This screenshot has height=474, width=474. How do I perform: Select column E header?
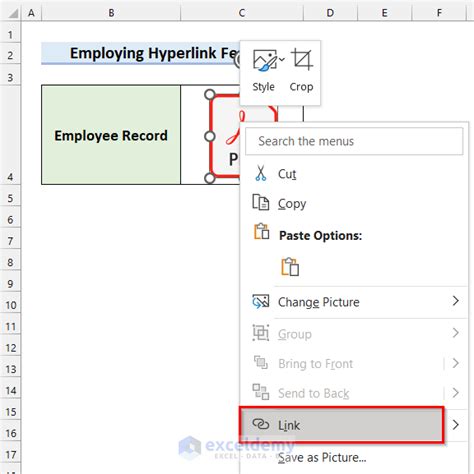[x=385, y=13]
